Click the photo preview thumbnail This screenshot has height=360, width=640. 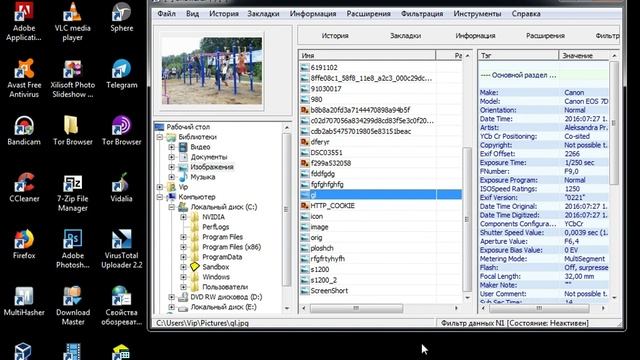tap(212, 71)
